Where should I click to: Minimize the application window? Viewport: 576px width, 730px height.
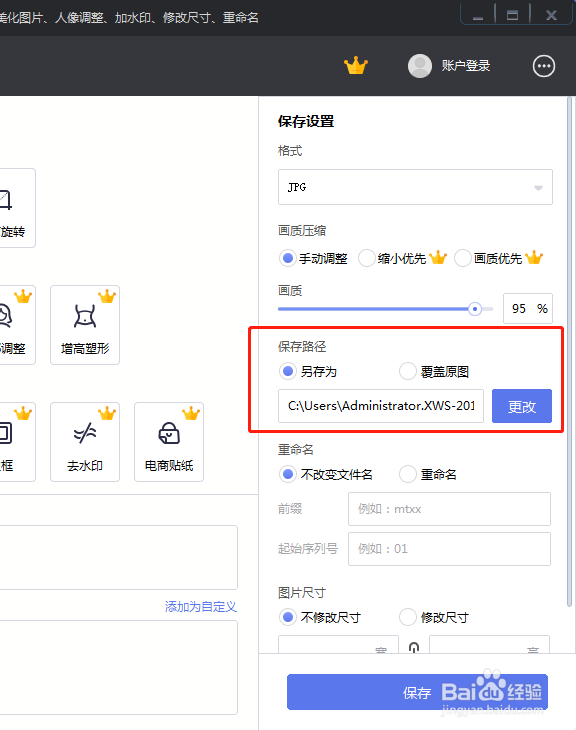[x=478, y=16]
